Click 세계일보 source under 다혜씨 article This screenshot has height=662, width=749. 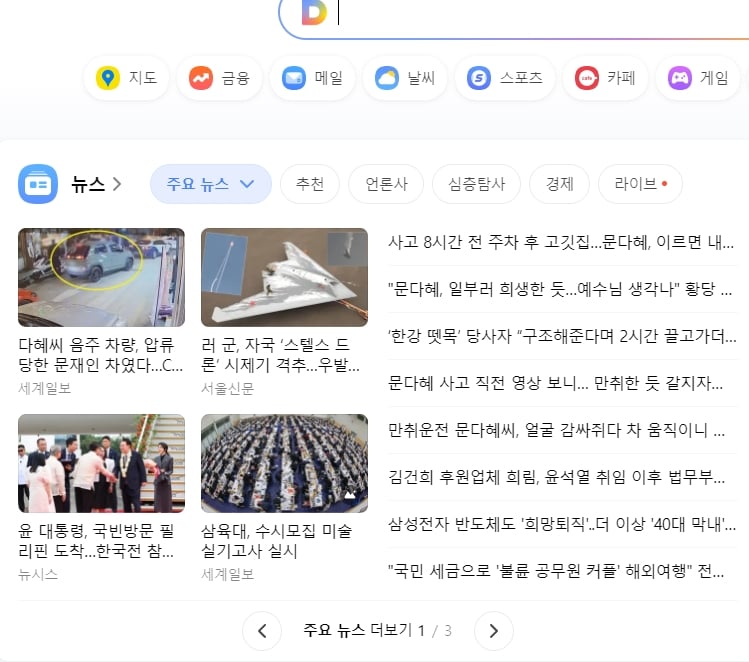(x=44, y=388)
